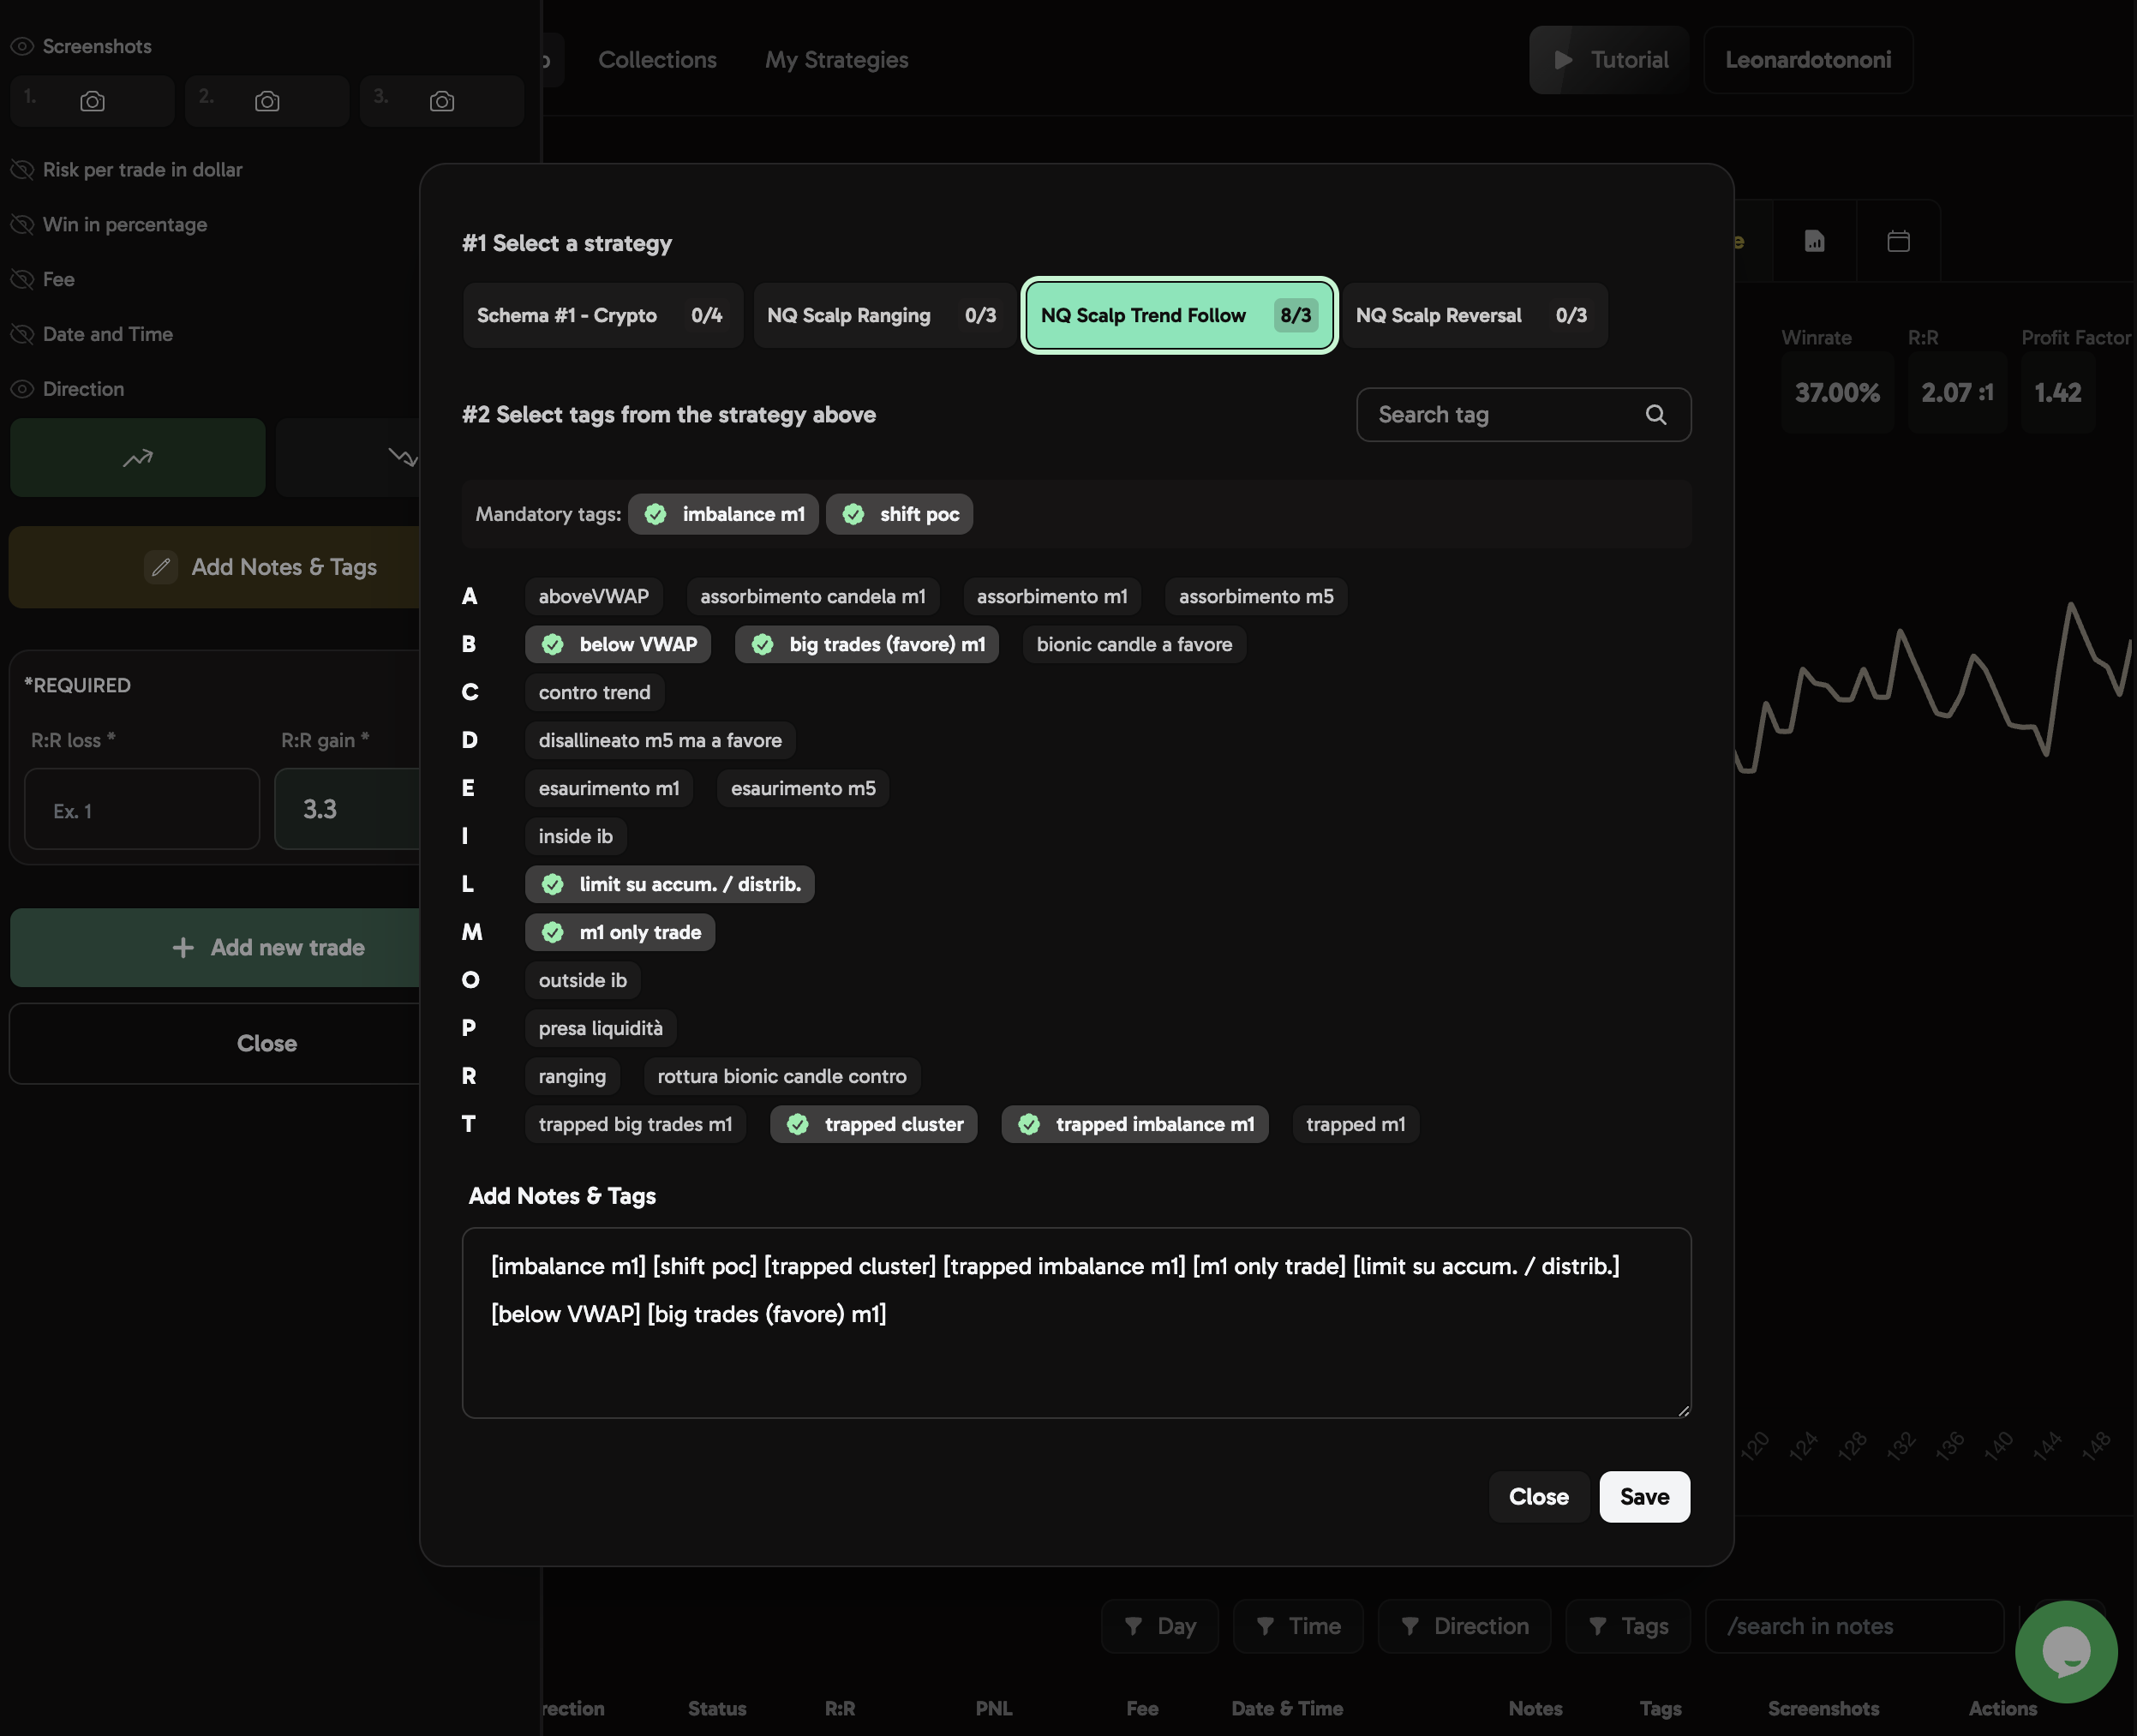Open the Tags filter dropdown

pos(1628,1626)
